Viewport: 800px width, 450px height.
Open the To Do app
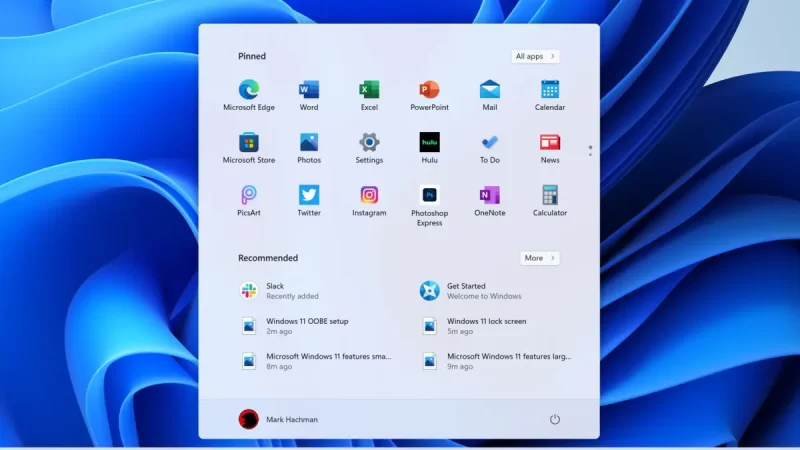pyautogui.click(x=490, y=142)
